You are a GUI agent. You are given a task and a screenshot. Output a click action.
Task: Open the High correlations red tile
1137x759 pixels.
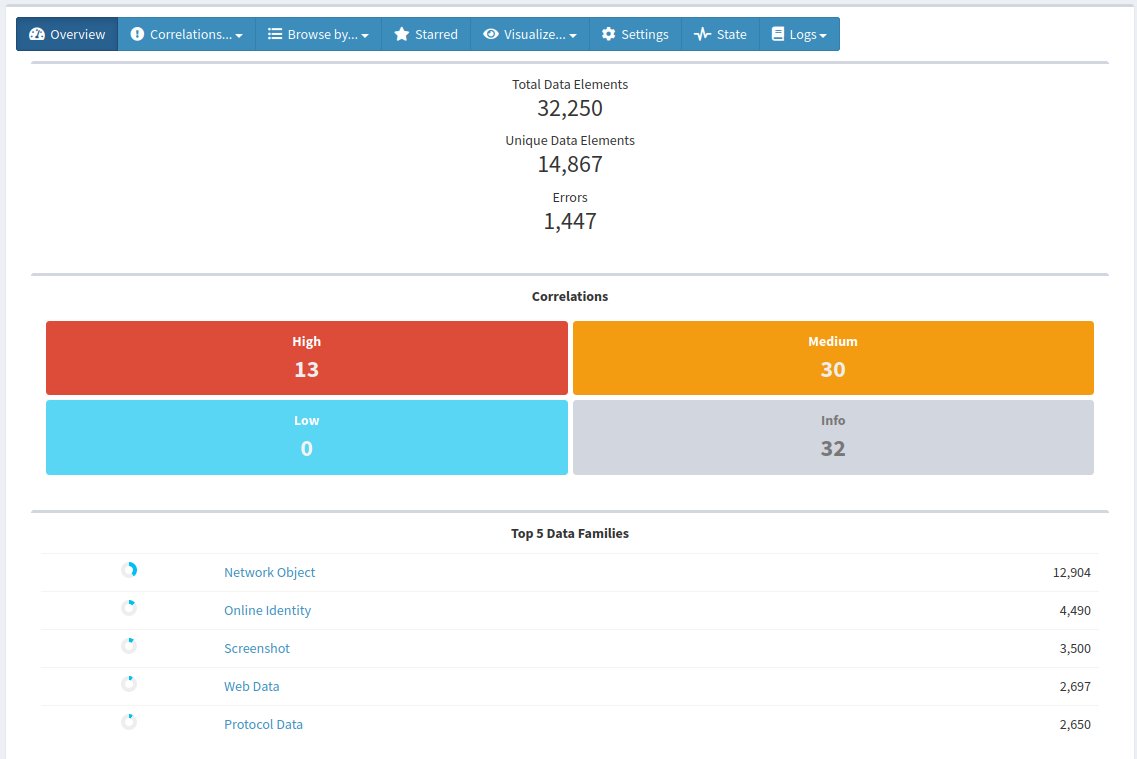[x=307, y=358]
